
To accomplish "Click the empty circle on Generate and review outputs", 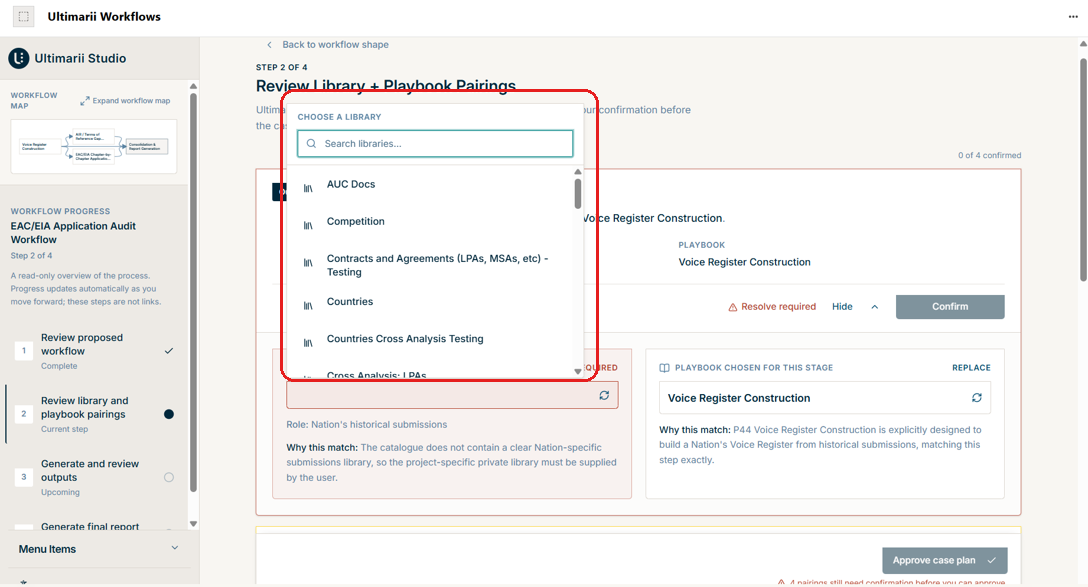I will tap(169, 477).
